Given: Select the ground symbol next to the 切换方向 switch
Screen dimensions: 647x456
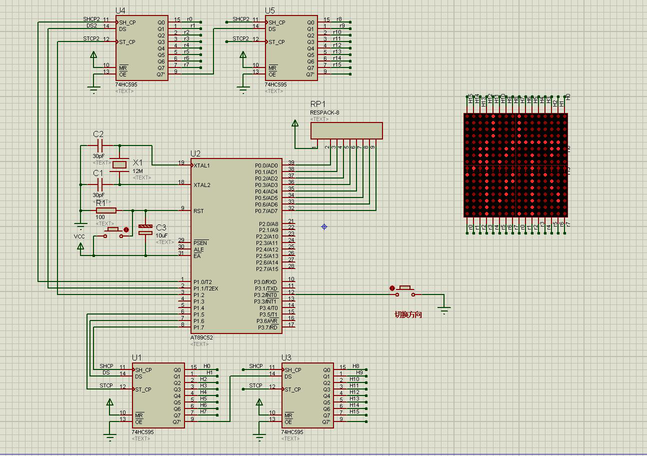Looking at the screenshot, I should coord(444,309).
